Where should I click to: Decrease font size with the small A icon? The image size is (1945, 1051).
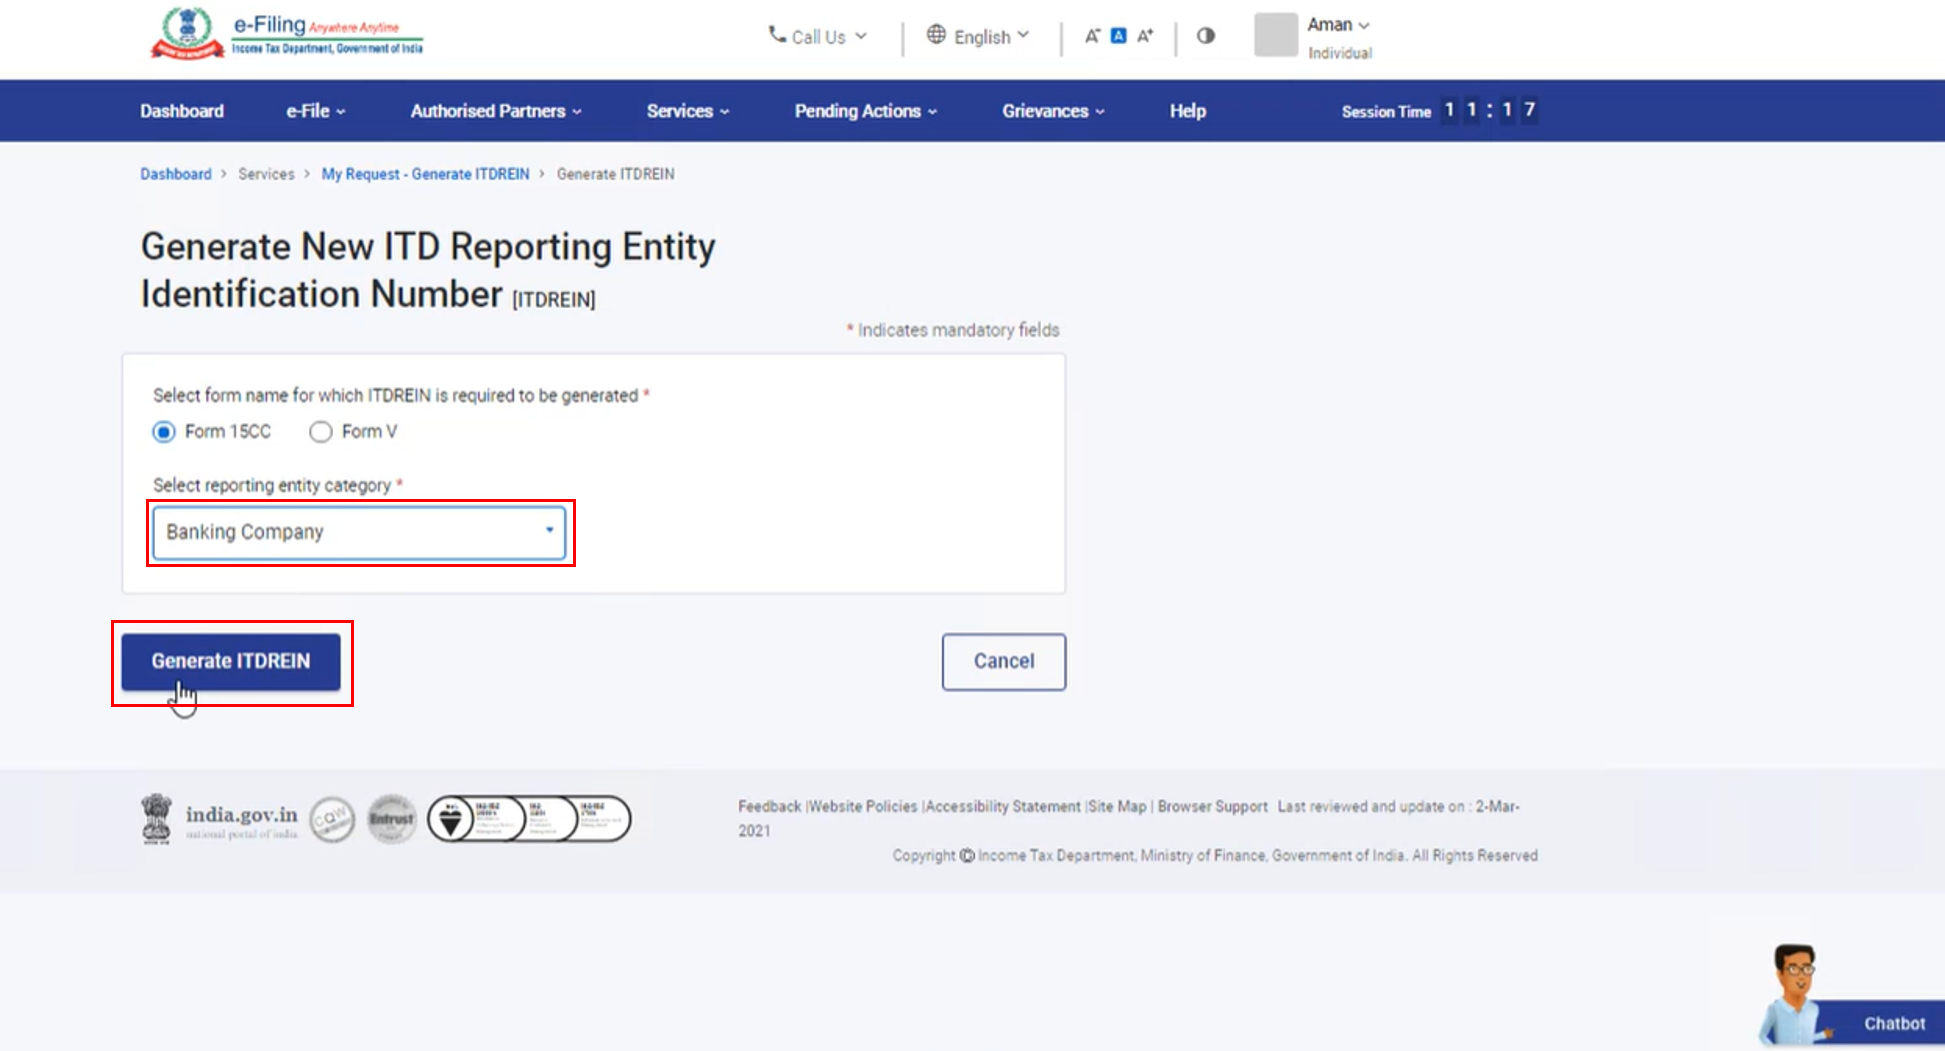click(x=1092, y=36)
